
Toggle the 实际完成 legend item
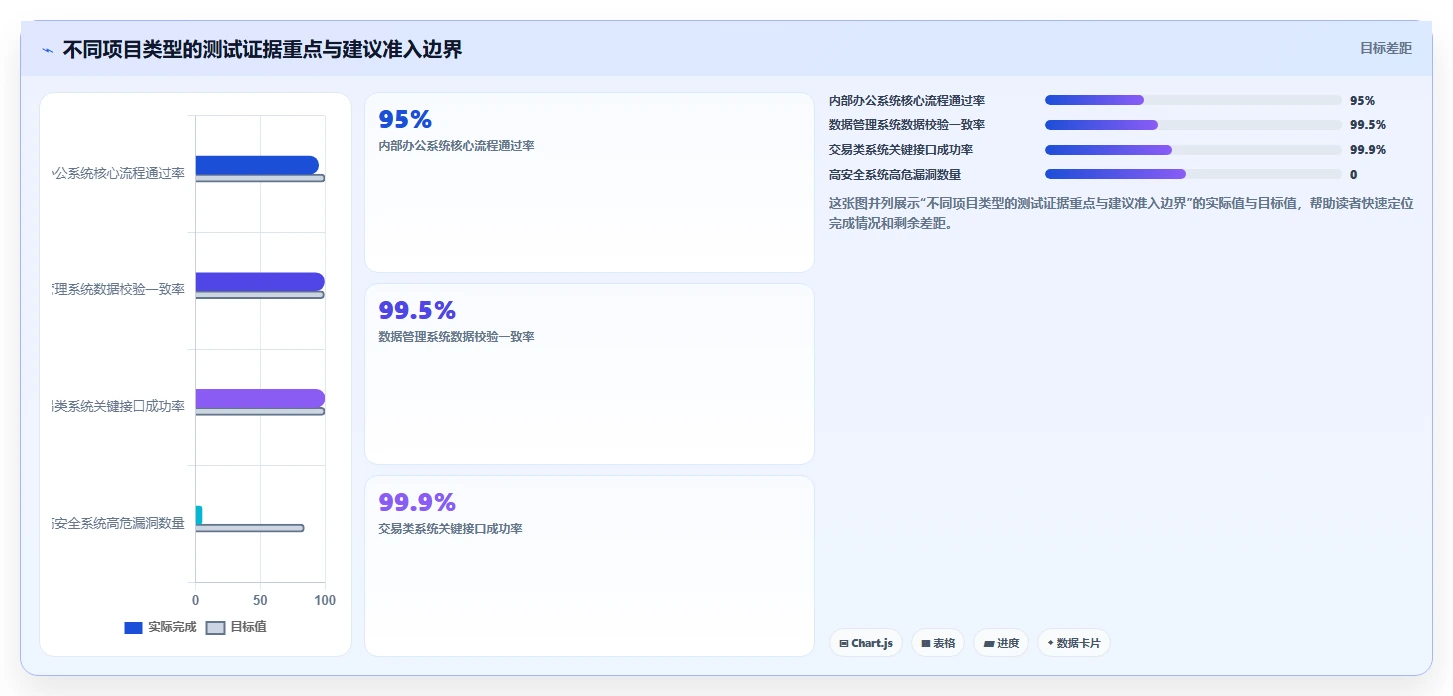(x=160, y=627)
